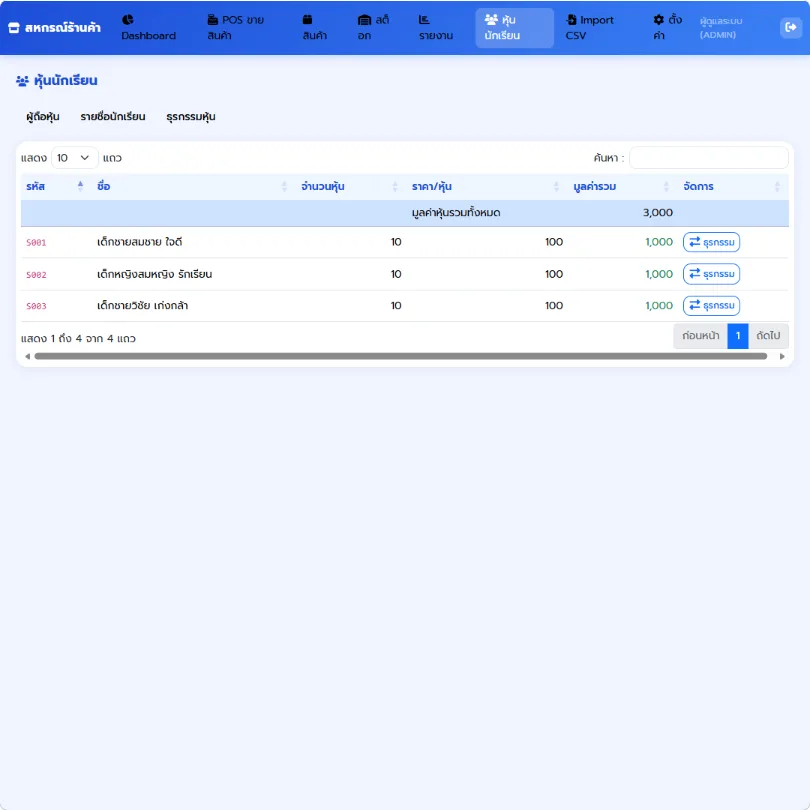Click the สหกรณ์ร้านค้า store logo
The image size is (810, 810).
pyautogui.click(x=55, y=27)
